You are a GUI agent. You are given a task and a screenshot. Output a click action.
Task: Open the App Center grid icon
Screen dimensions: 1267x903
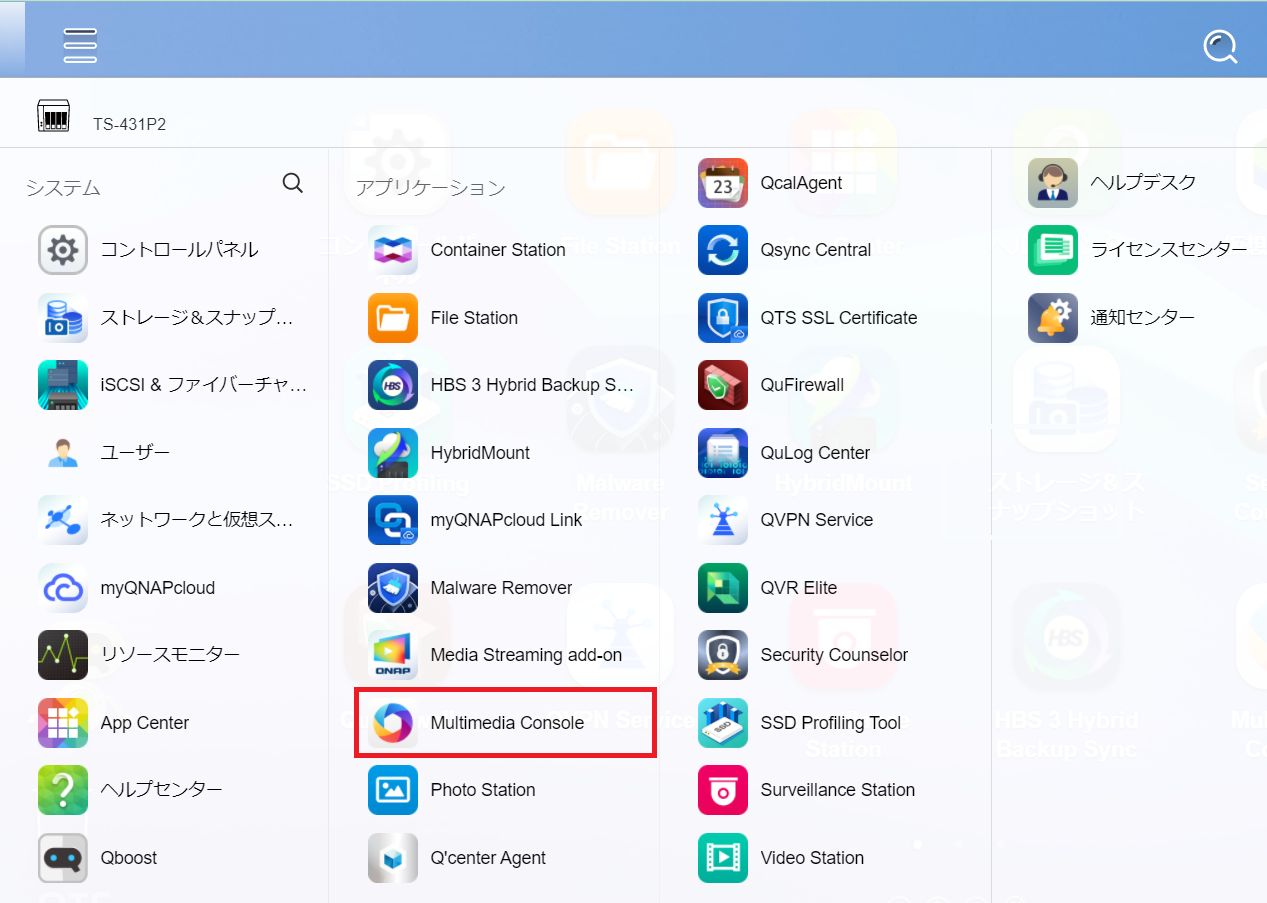click(63, 723)
